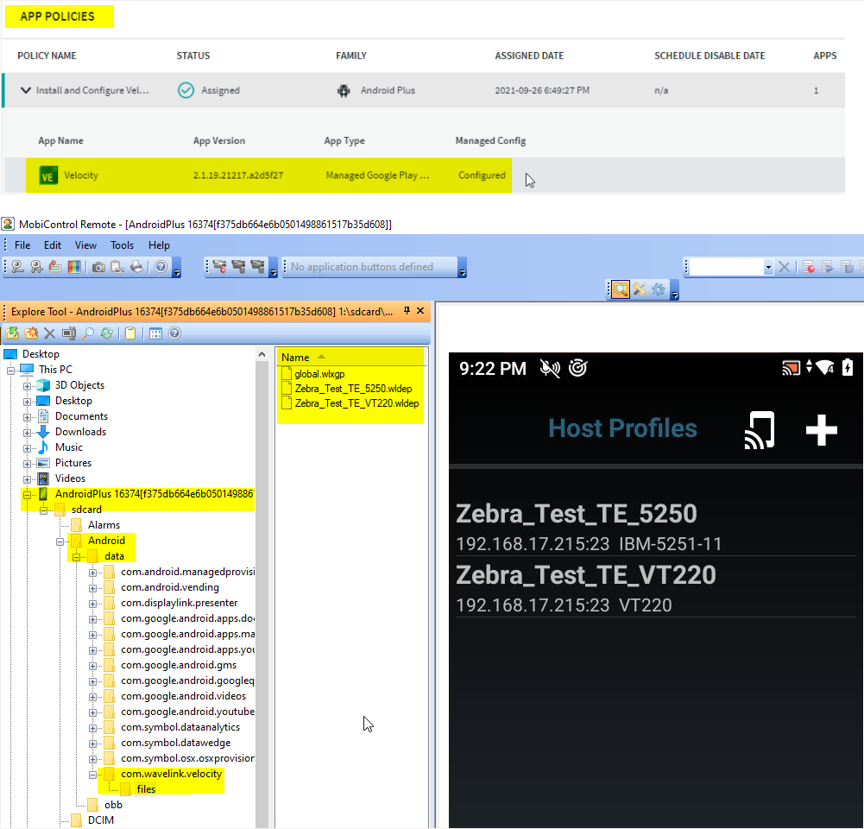Capture a screenshot using the camera toolbar icon
Screen dimensions: 864x829
point(99,267)
